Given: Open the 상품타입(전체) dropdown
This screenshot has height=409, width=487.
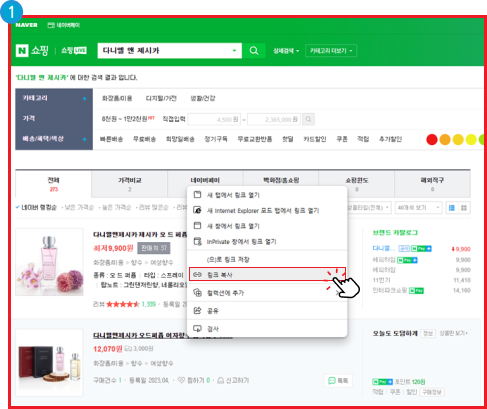Looking at the screenshot, I should (368, 208).
